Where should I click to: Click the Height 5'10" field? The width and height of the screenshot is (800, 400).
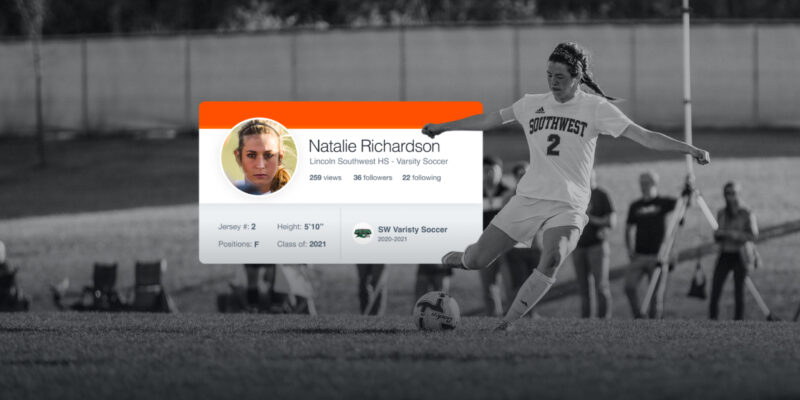pos(300,227)
